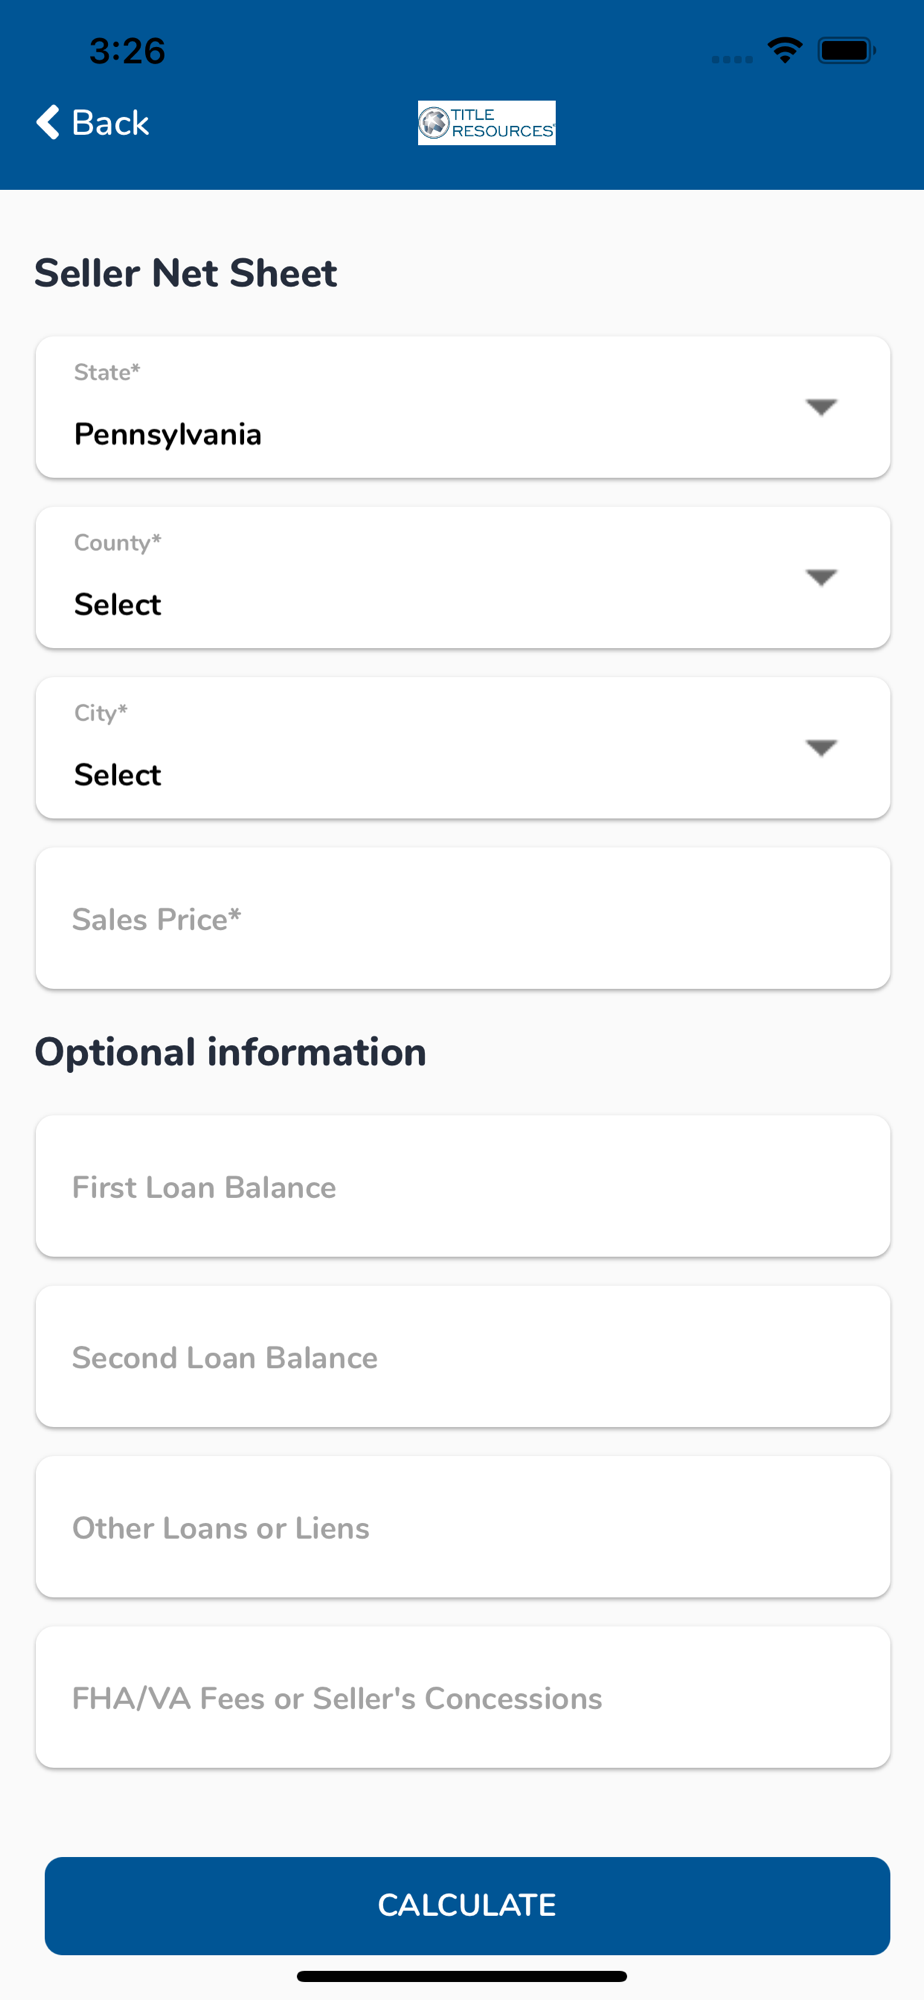The image size is (924, 2000).
Task: Open the County Select field
Action: click(x=463, y=578)
